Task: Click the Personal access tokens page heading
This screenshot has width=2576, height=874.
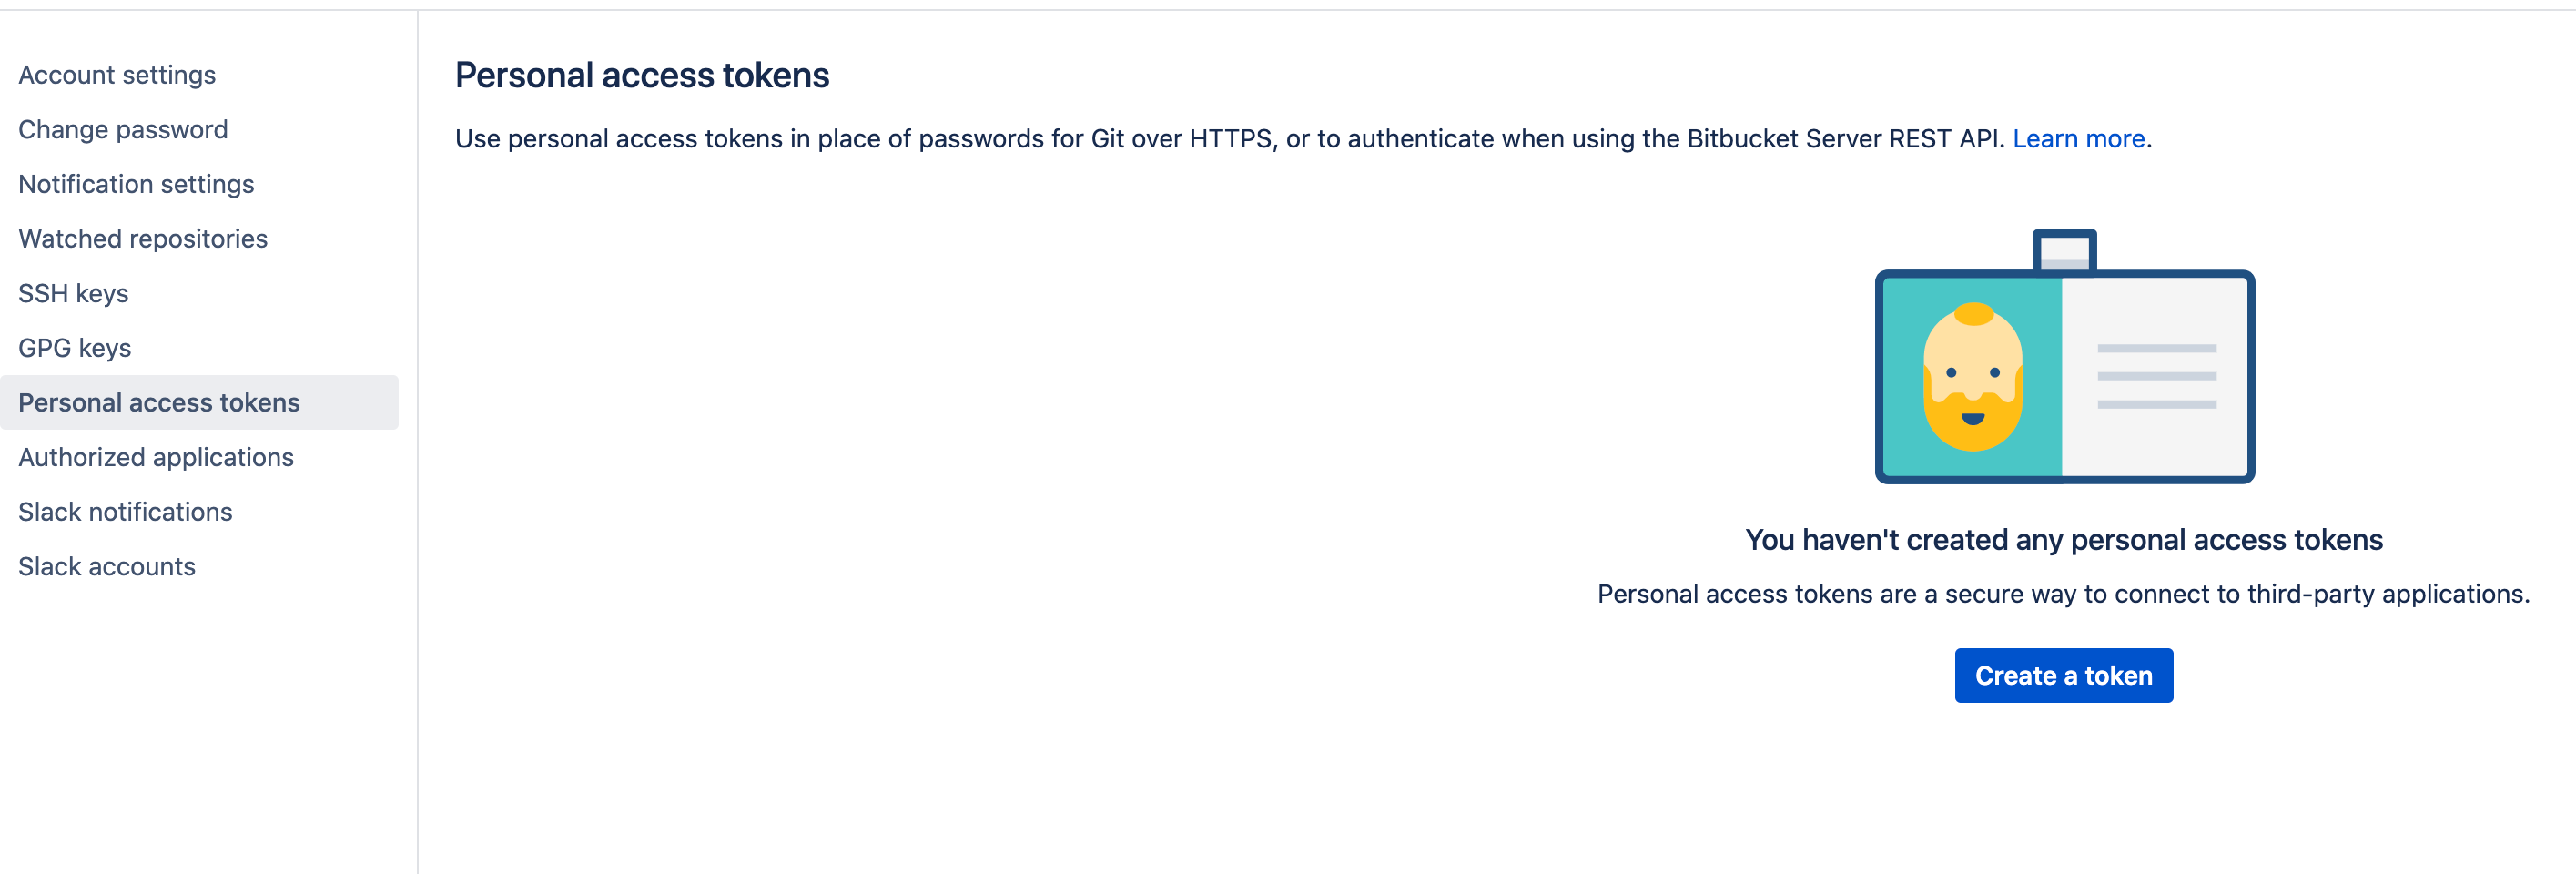Action: pyautogui.click(x=642, y=76)
